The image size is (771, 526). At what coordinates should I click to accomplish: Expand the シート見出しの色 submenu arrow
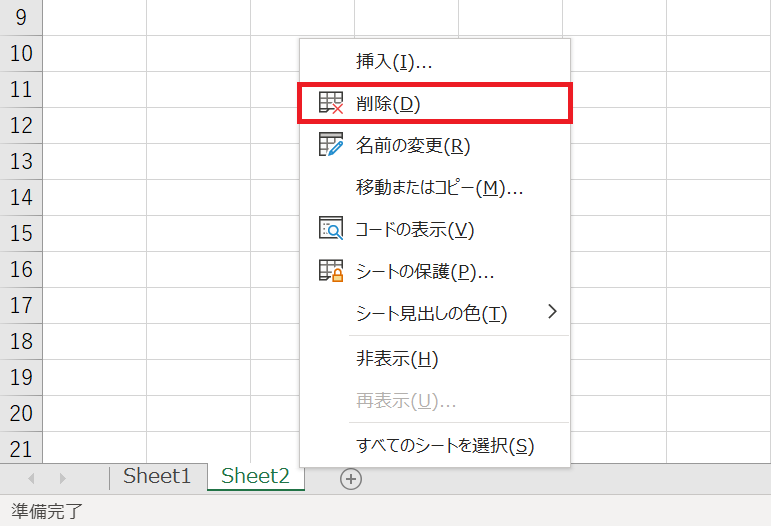(552, 312)
